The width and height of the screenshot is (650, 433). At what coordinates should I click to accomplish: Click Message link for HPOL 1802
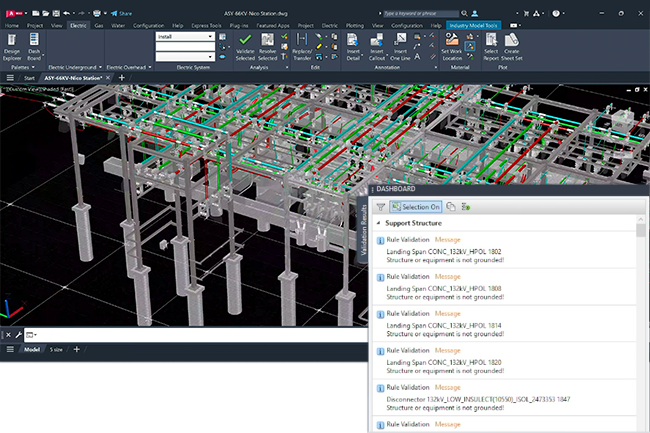(447, 240)
